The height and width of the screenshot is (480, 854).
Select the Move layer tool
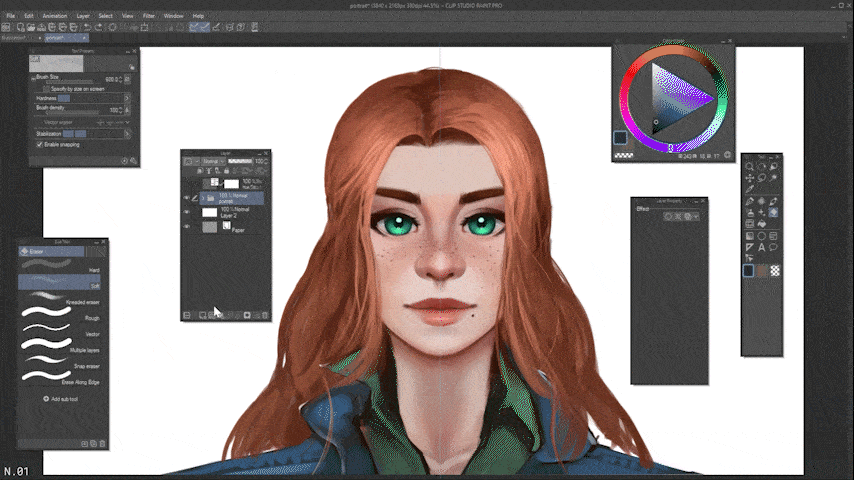coord(749,178)
